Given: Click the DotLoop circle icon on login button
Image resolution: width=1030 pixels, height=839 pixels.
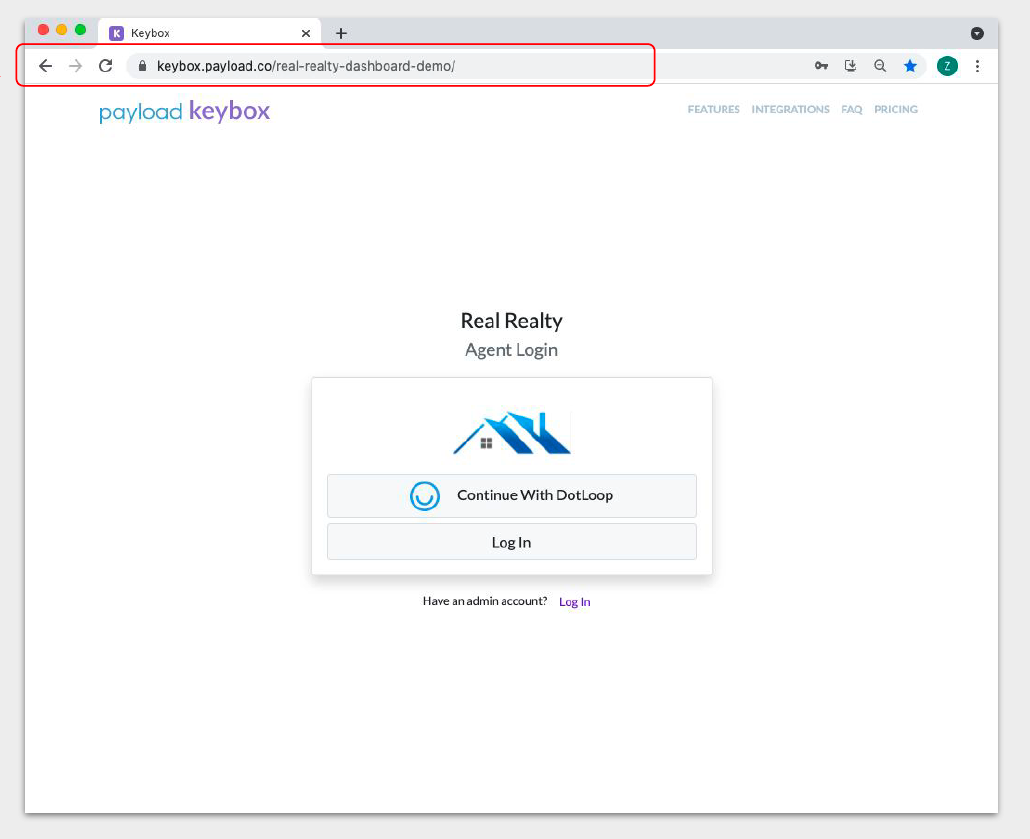Looking at the screenshot, I should tap(424, 496).
